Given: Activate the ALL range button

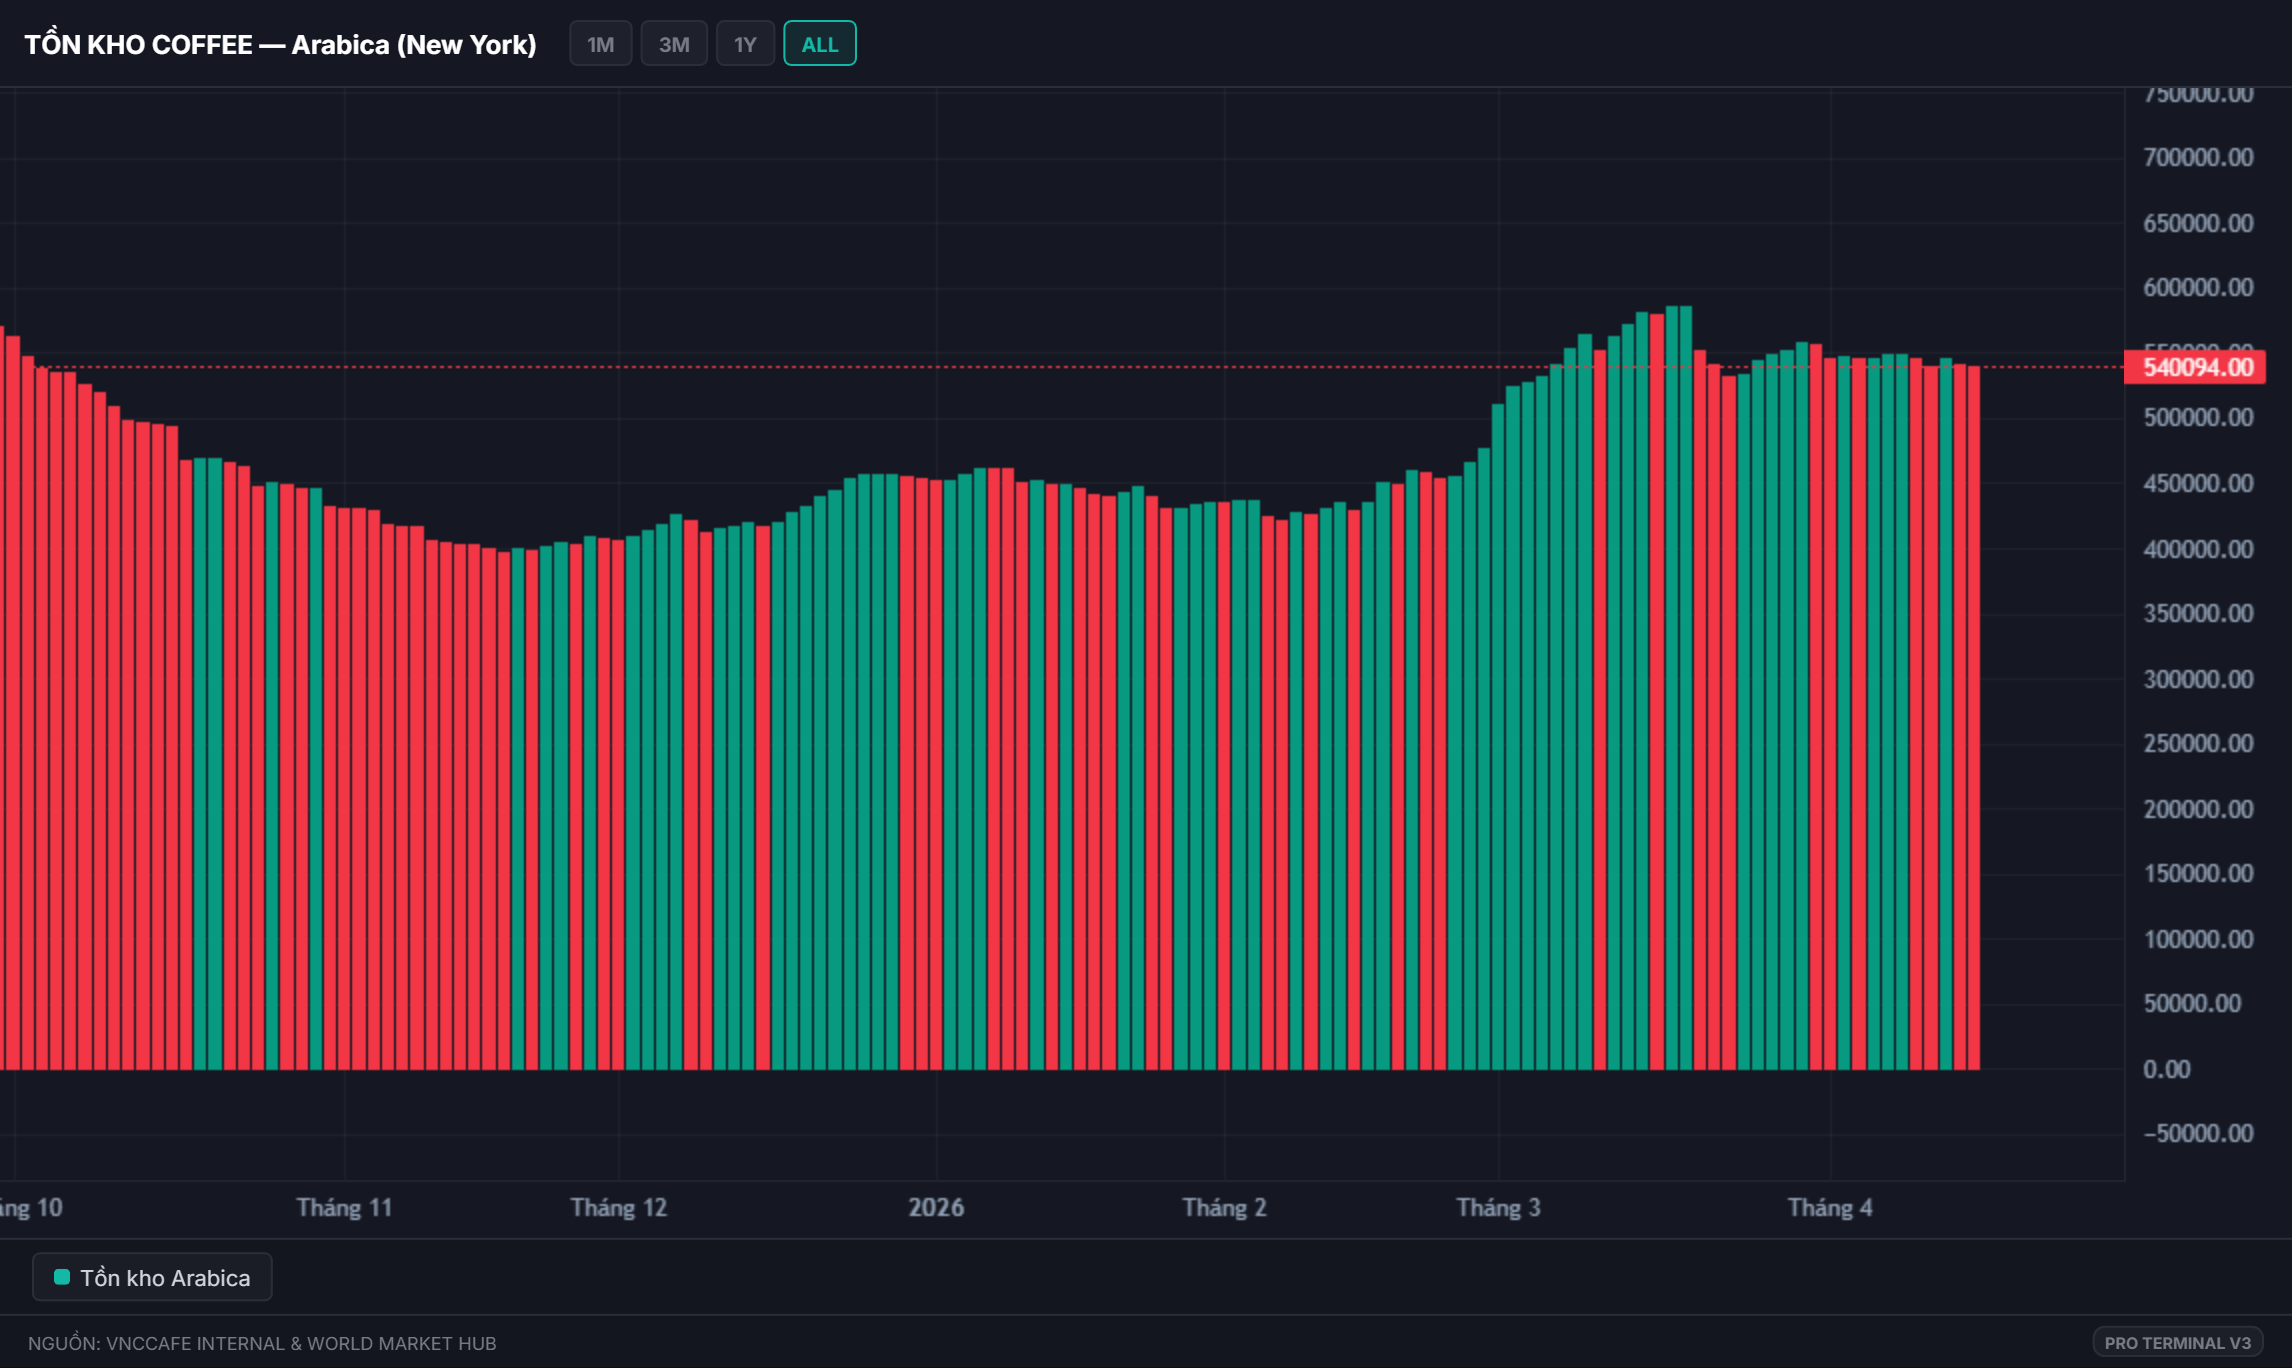Looking at the screenshot, I should (x=819, y=44).
